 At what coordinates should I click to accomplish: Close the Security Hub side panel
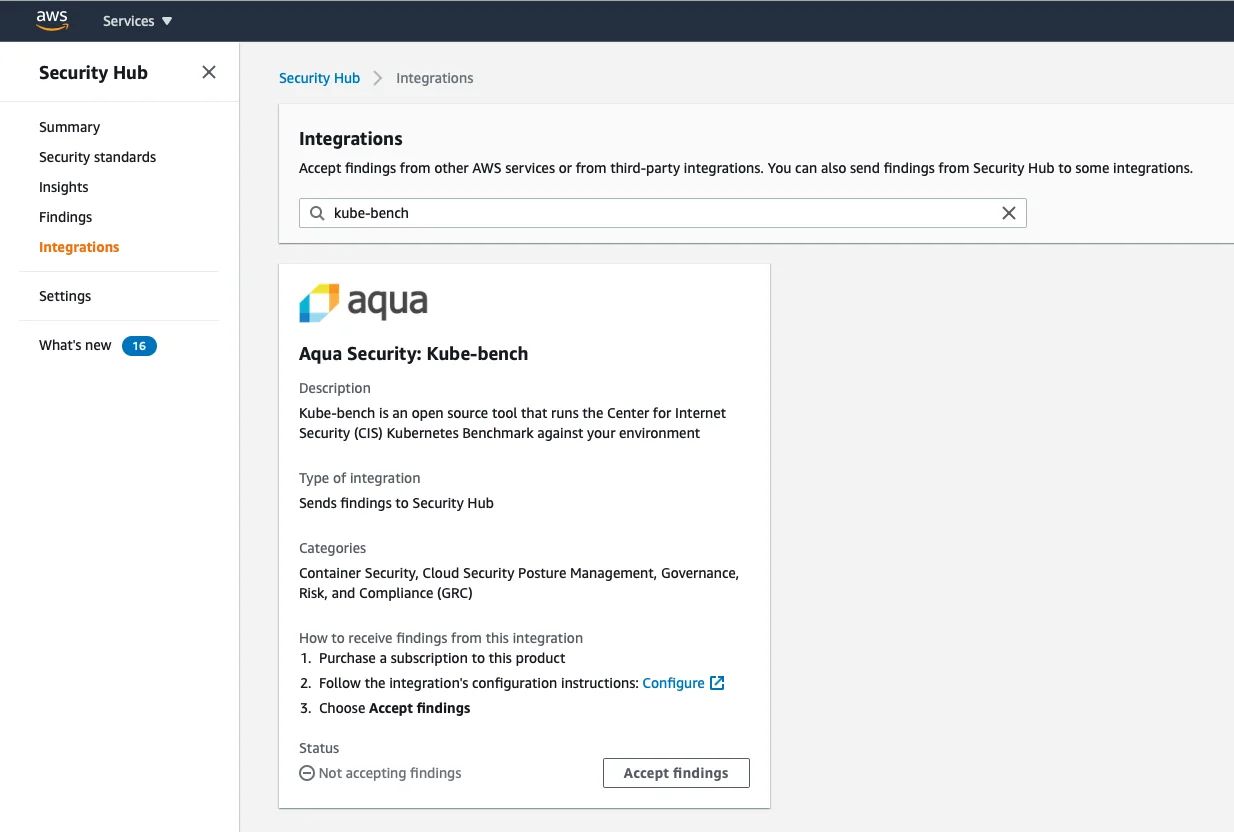[x=209, y=72]
